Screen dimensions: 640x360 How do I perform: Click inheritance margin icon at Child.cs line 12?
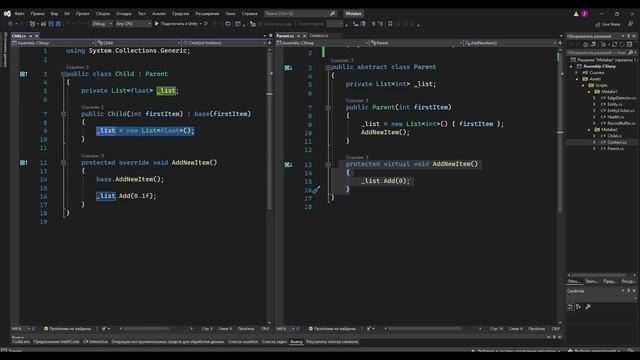24,162
